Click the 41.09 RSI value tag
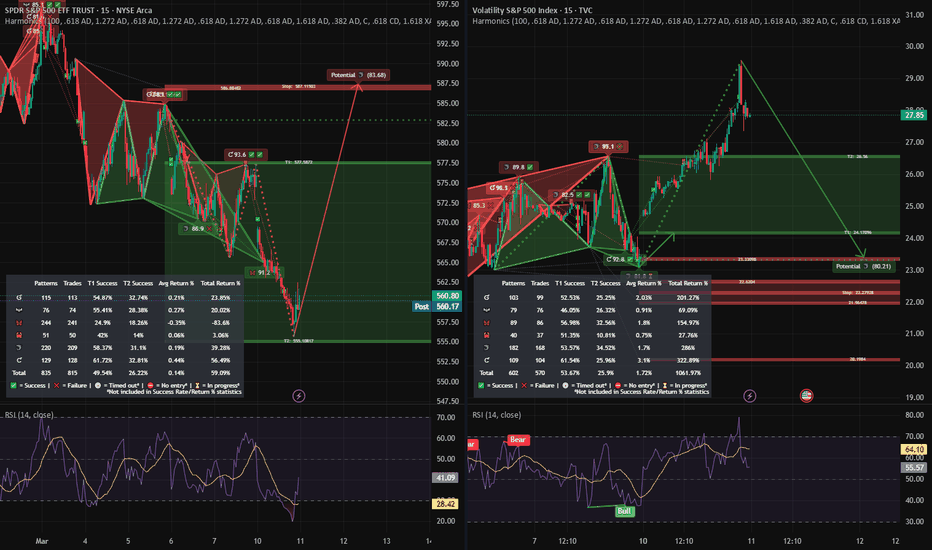The width and height of the screenshot is (932, 550). (446, 477)
